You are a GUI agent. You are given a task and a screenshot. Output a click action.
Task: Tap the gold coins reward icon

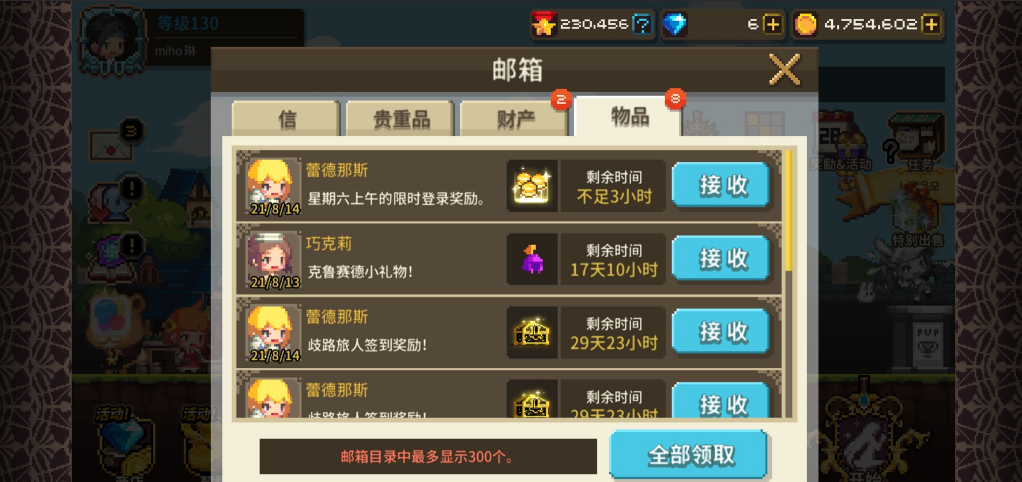[x=532, y=186]
